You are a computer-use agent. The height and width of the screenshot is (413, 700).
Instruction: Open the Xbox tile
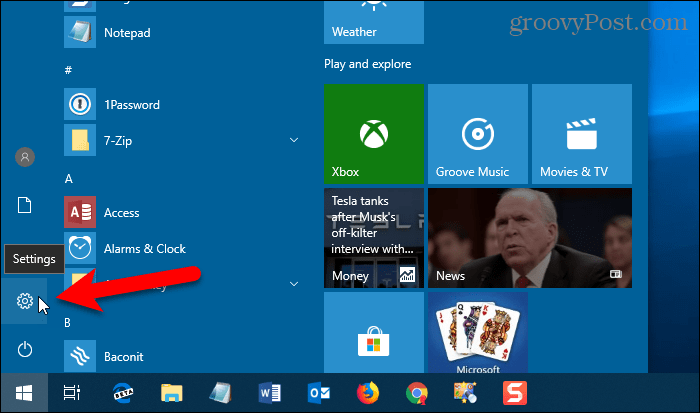[x=374, y=133]
